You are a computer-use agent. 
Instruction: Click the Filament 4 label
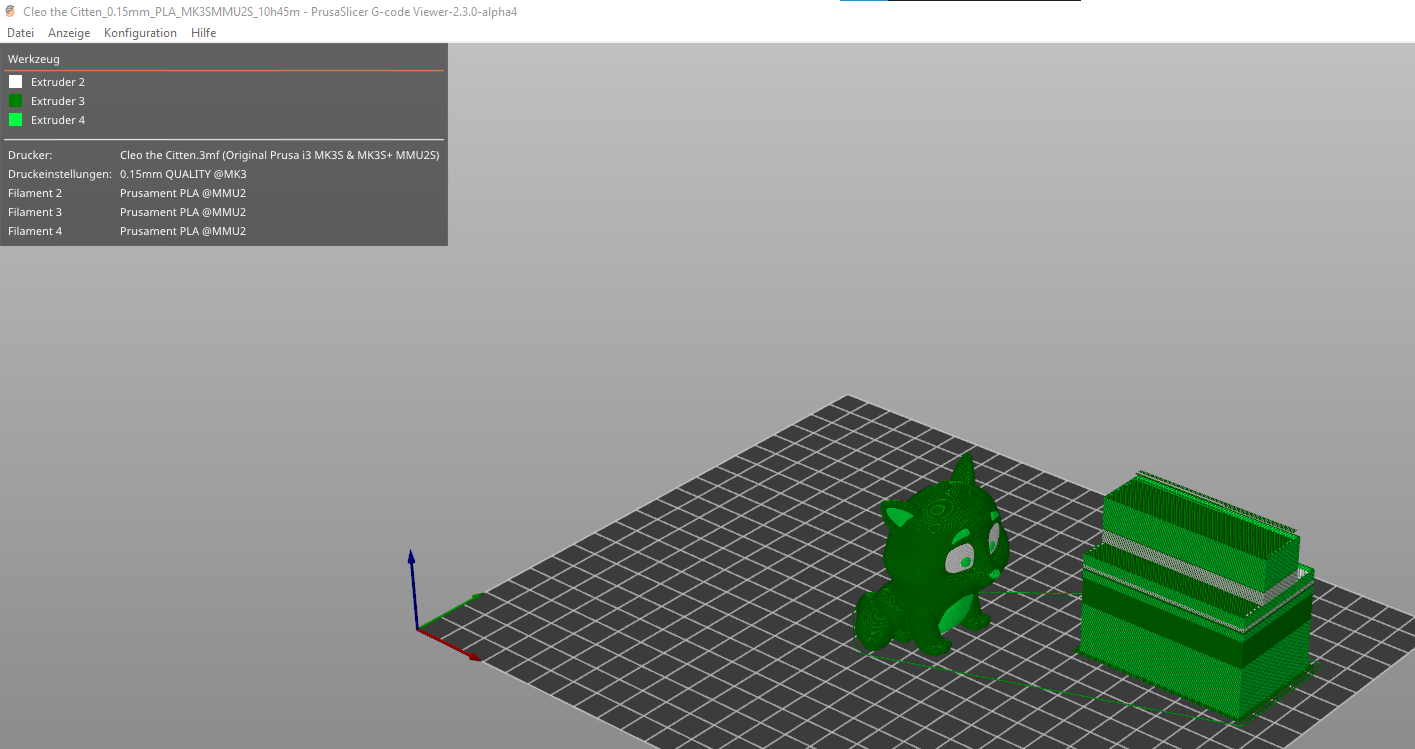pos(35,231)
